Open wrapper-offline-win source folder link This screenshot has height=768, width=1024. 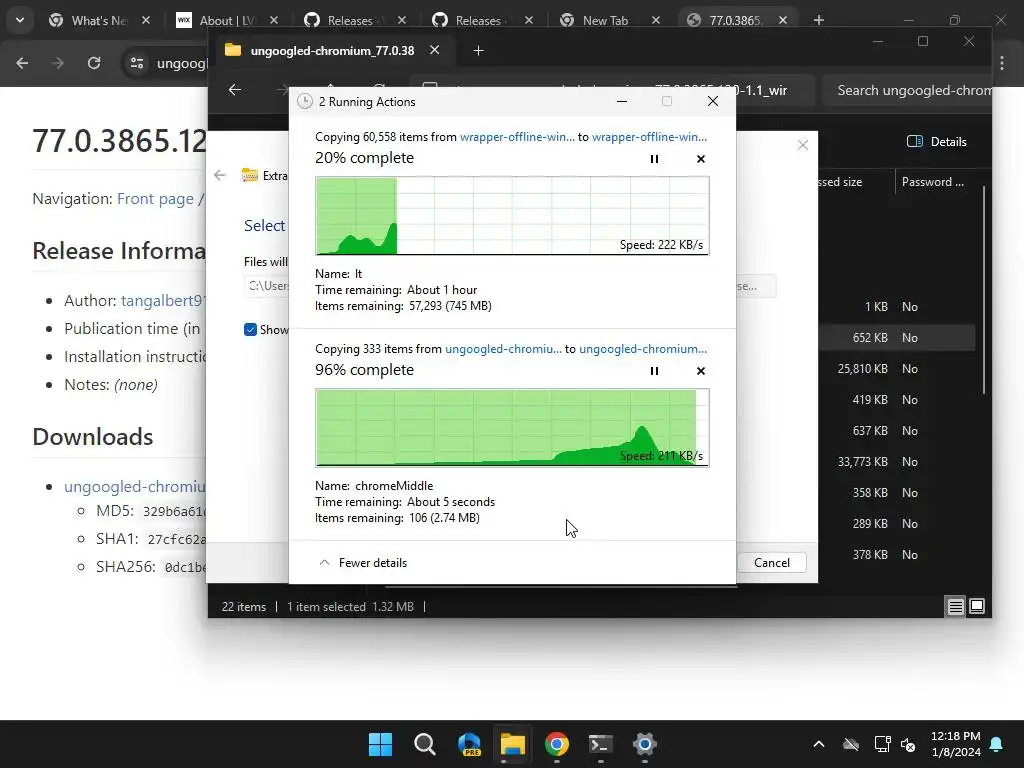(x=517, y=136)
